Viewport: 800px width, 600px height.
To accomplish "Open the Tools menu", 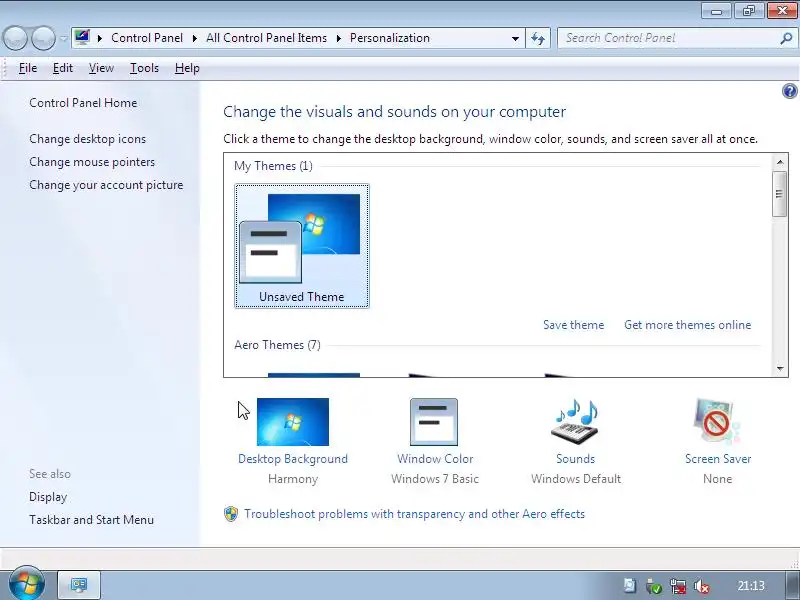I will coord(144,68).
